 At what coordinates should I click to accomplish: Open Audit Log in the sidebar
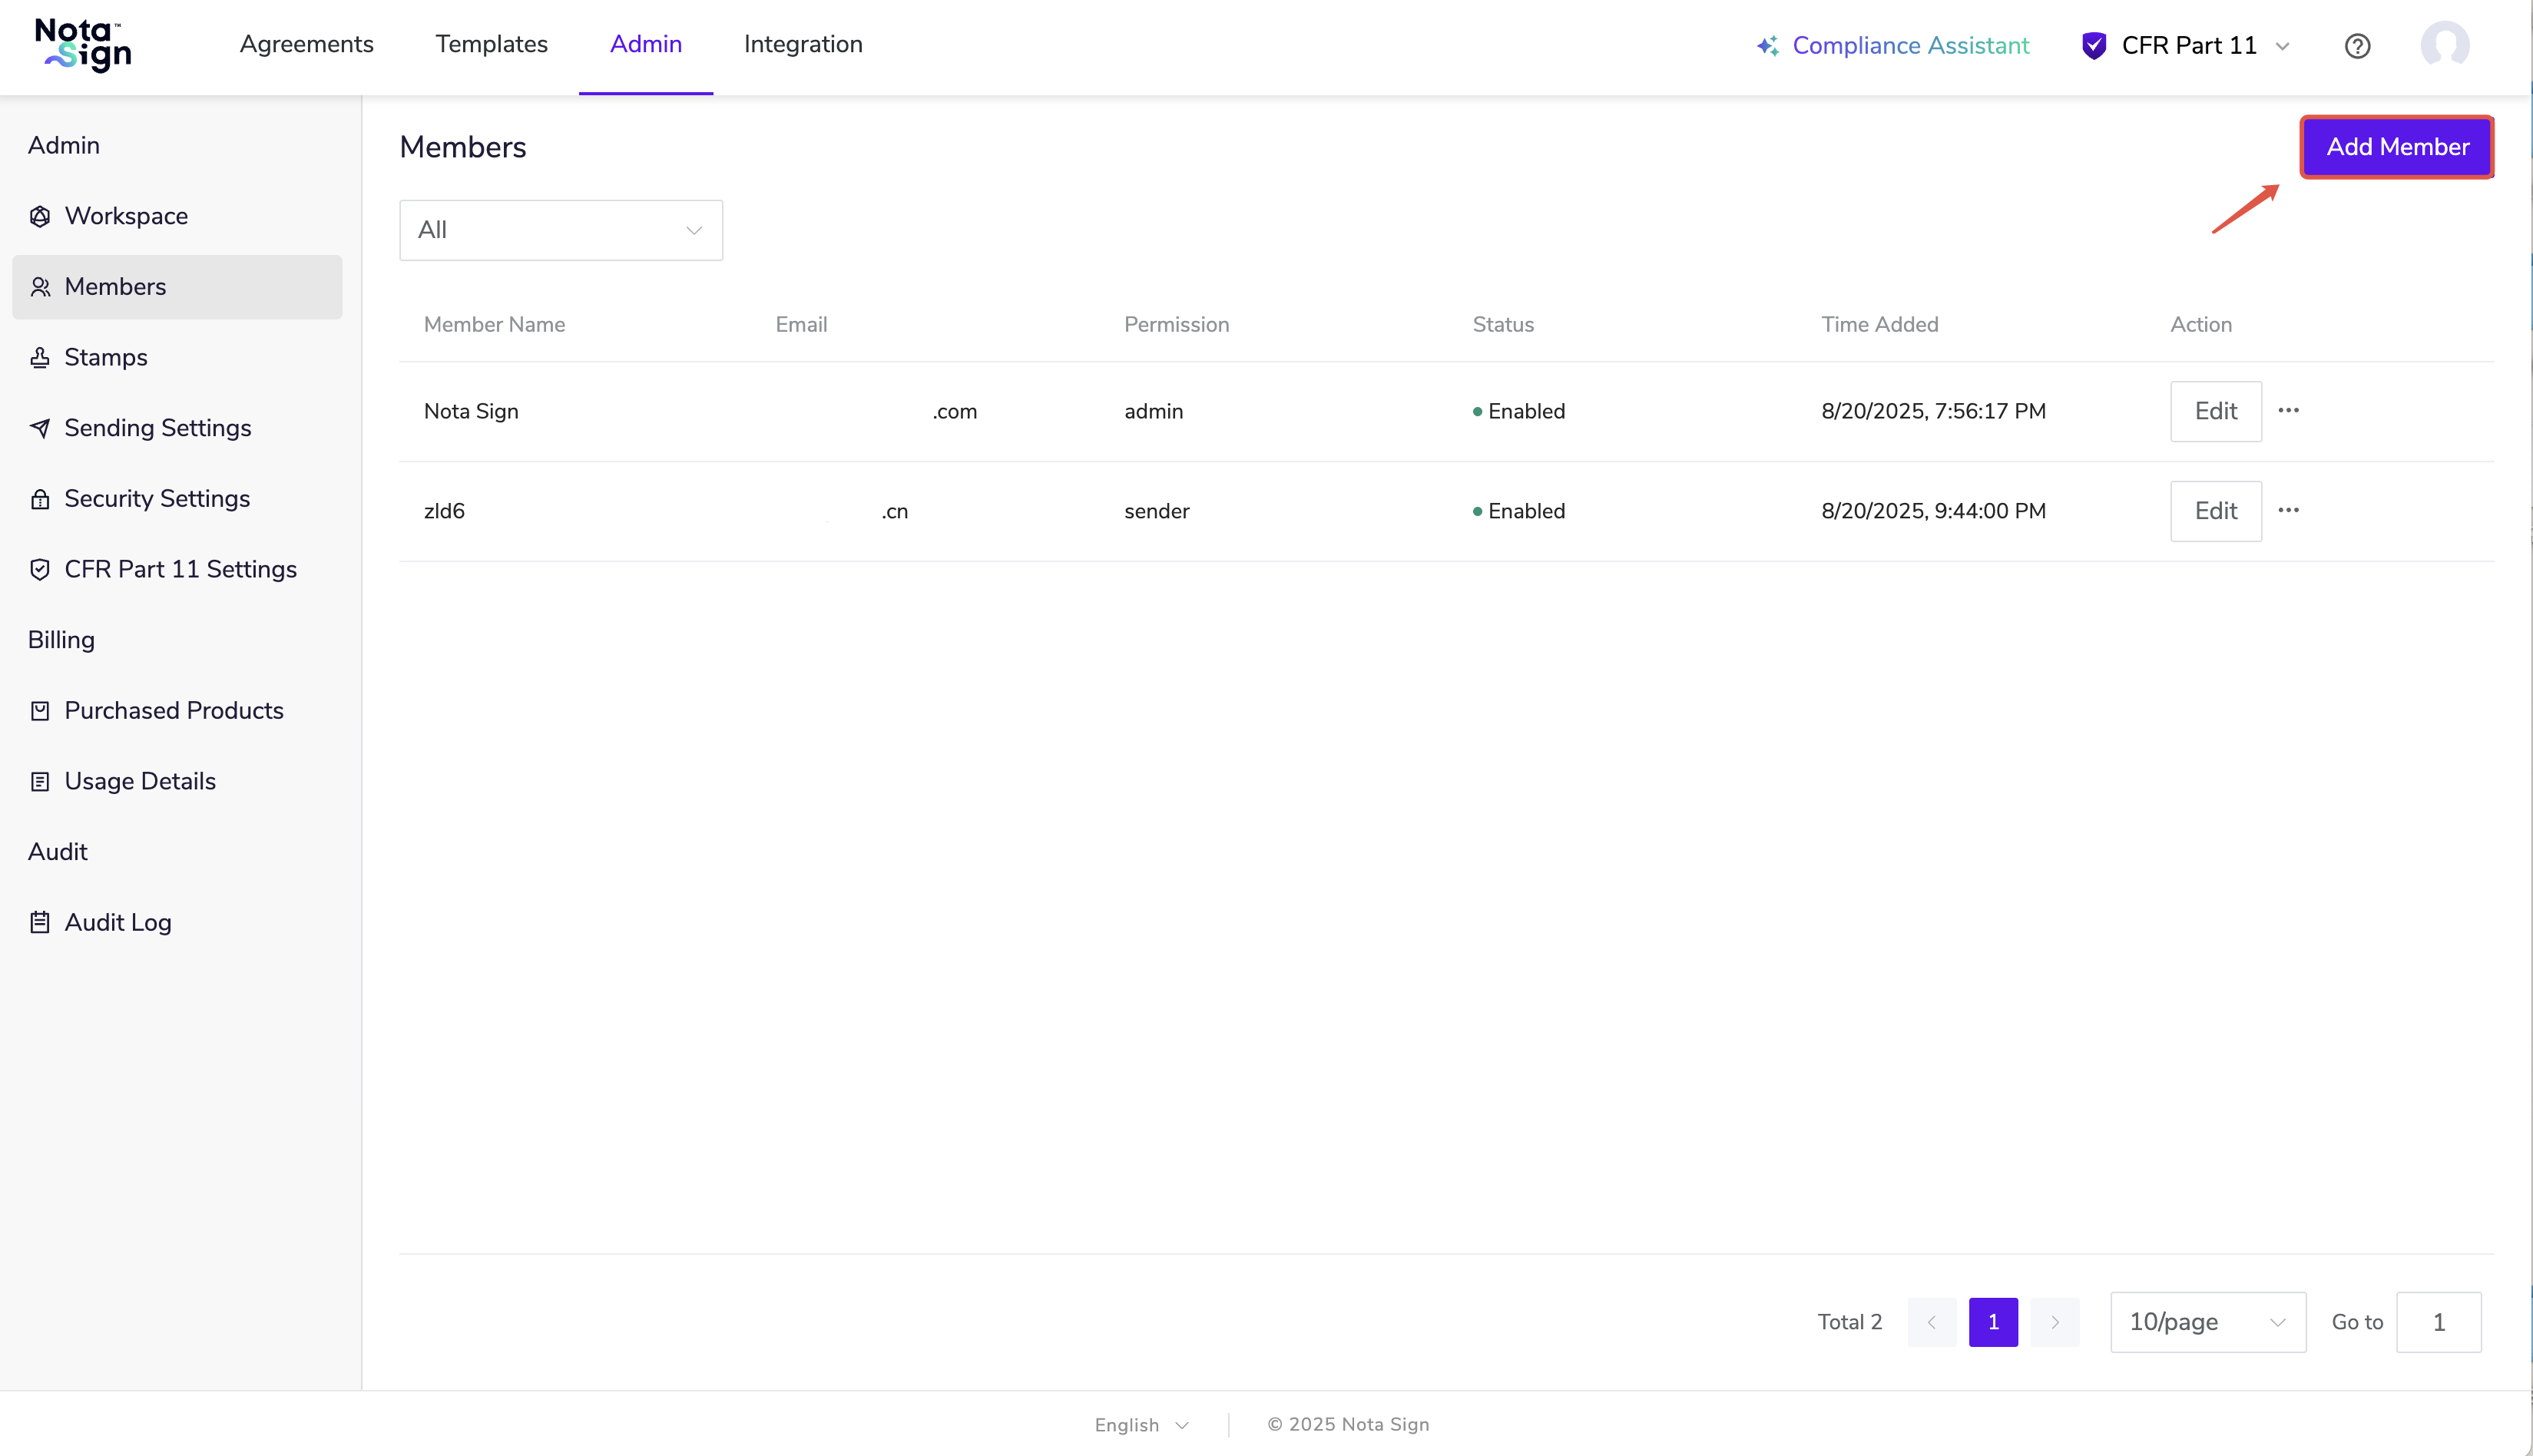[x=117, y=922]
